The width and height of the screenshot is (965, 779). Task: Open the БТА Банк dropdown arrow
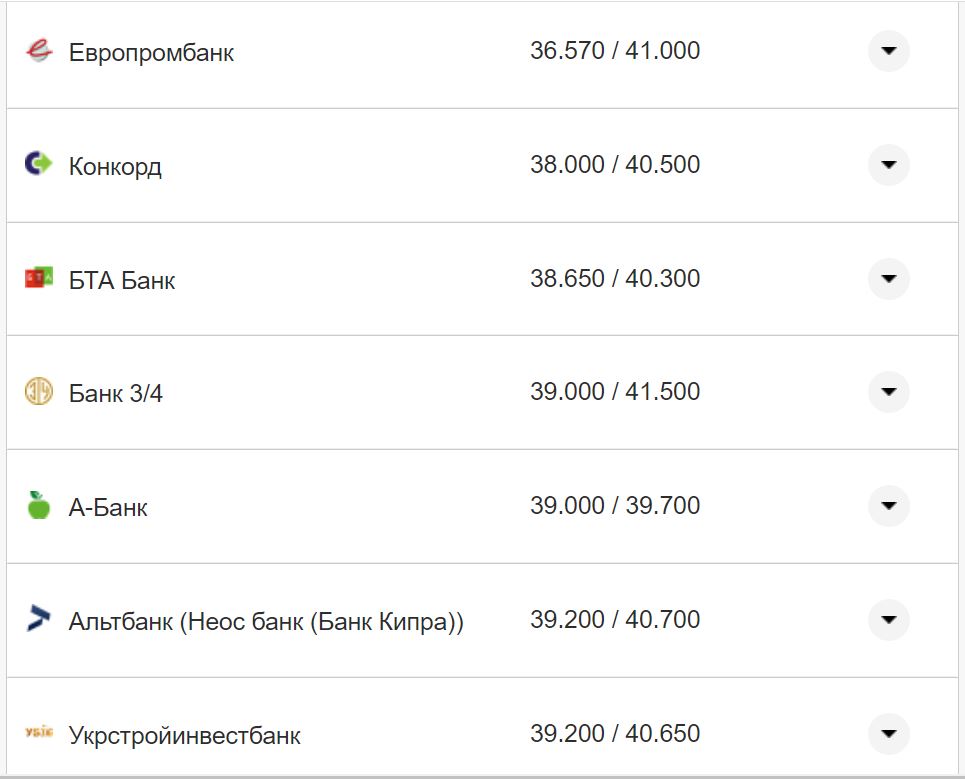[x=888, y=278]
